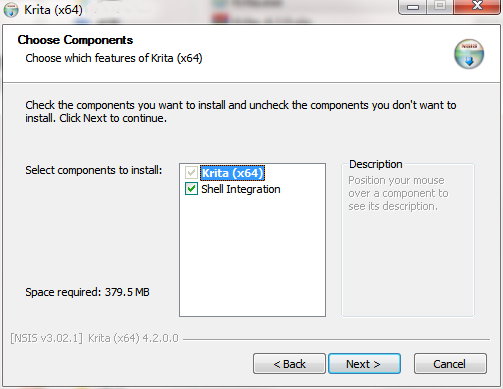Click the Description box hint text
This screenshot has height=389, width=503.
click(398, 193)
